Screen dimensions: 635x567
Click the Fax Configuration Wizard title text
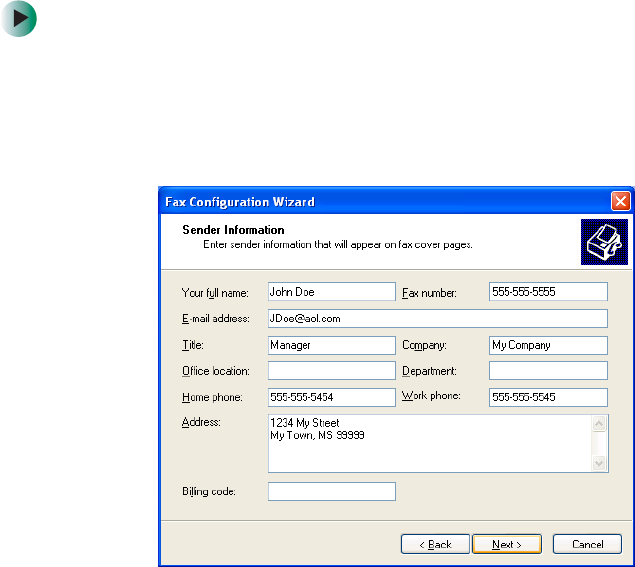click(x=240, y=202)
